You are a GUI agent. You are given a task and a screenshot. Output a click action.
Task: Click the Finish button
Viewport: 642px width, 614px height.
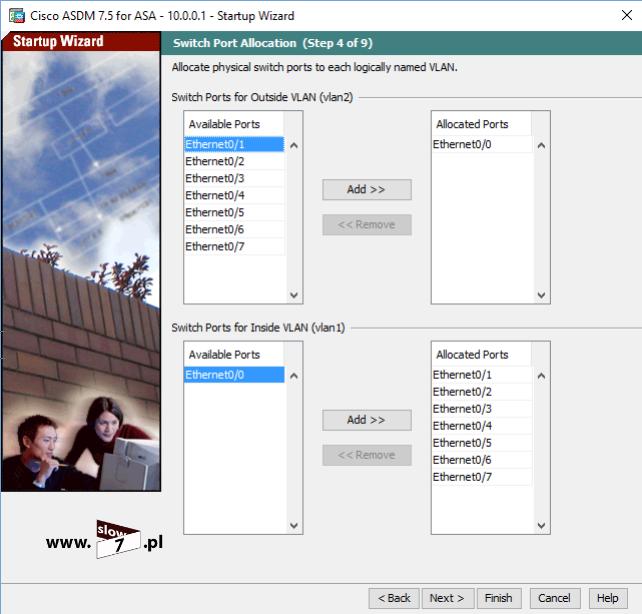tap(499, 598)
